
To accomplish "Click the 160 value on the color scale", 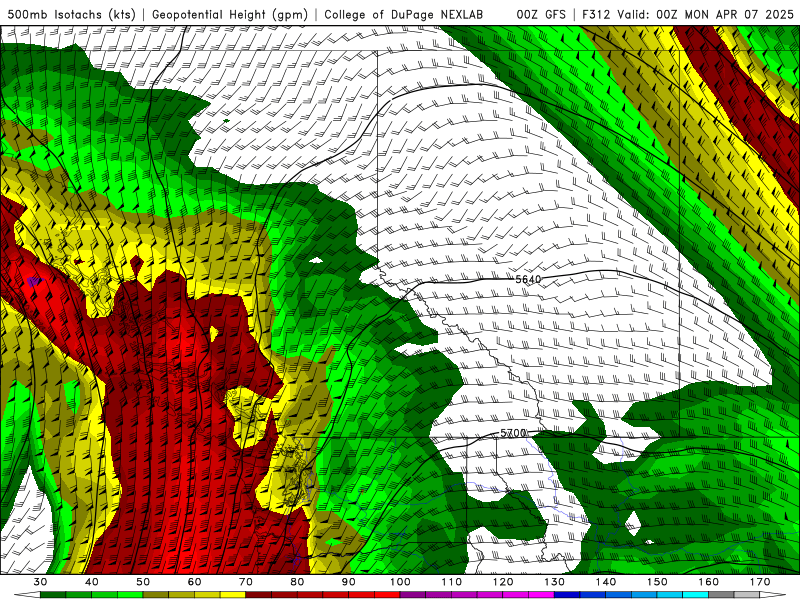I will click(x=709, y=582).
